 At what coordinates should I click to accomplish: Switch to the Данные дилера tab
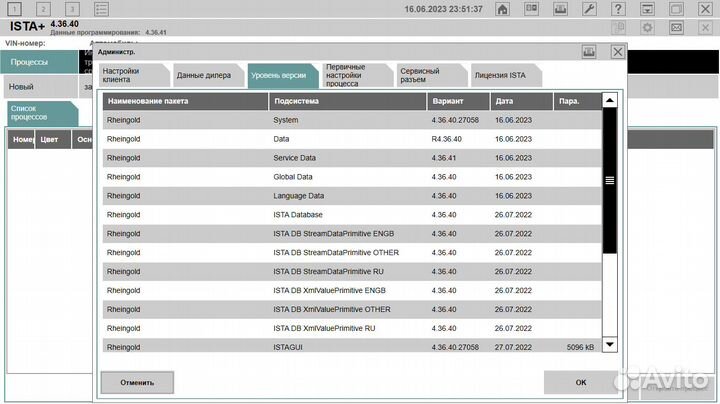[x=208, y=75]
